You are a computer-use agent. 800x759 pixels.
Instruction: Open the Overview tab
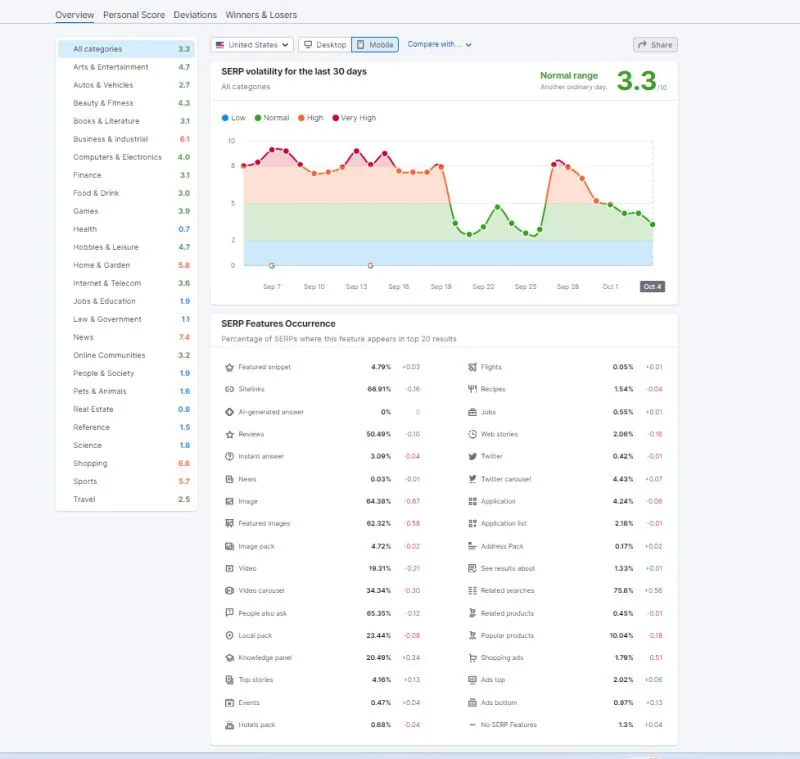tap(74, 15)
